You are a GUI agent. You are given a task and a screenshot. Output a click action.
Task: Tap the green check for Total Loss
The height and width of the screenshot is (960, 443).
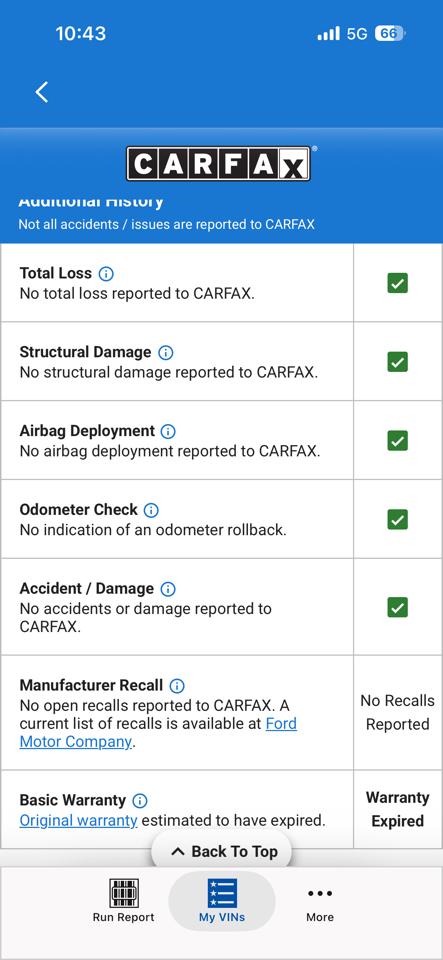click(x=398, y=283)
